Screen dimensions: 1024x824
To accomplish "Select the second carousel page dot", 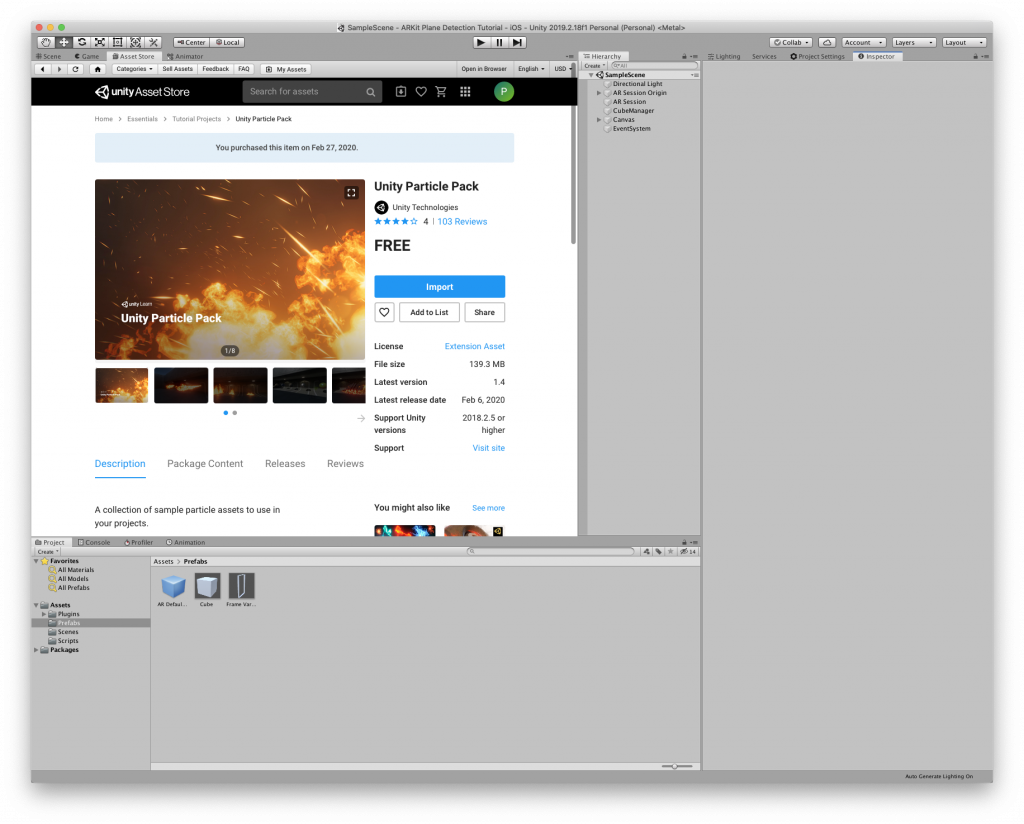I will tap(235, 413).
